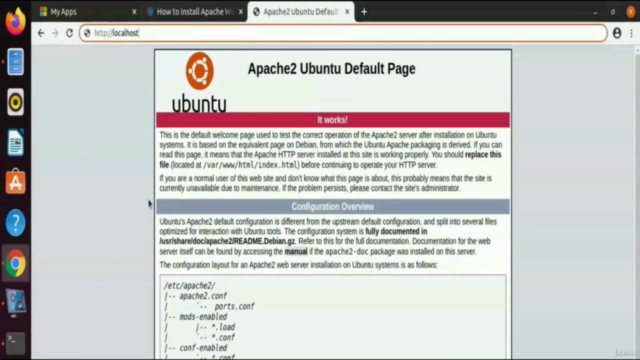Close the How to Install Apache tab
640x360 pixels.
[x=241, y=12]
